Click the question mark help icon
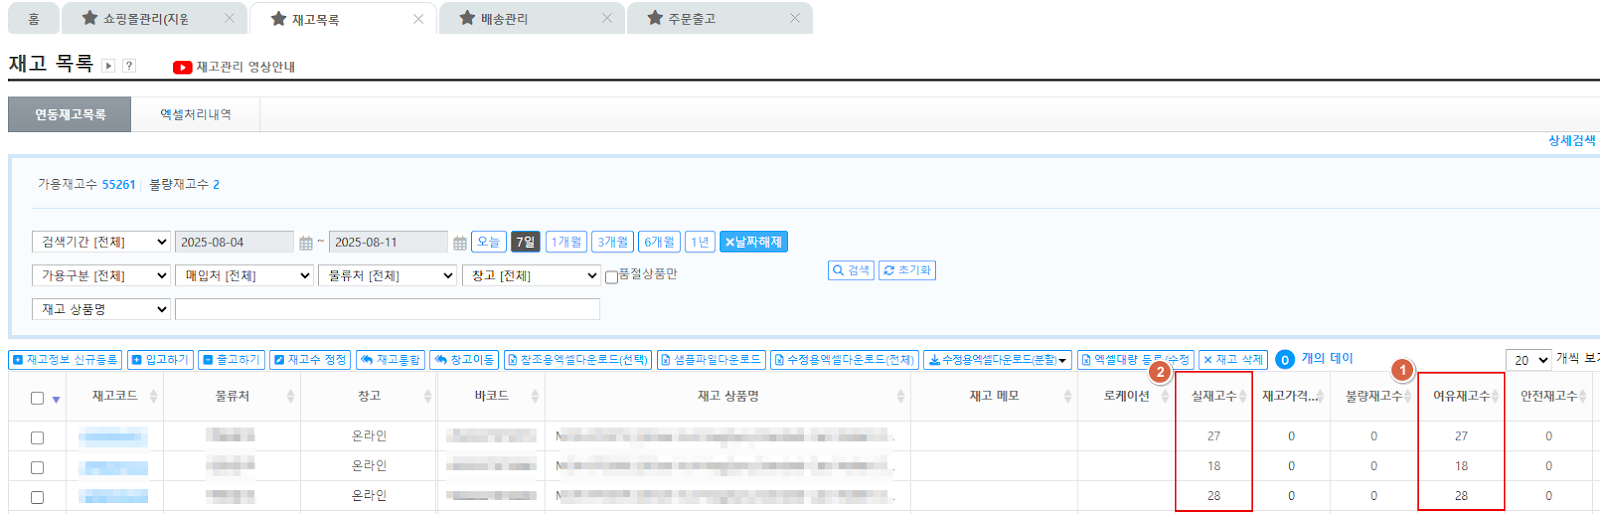 tap(129, 66)
